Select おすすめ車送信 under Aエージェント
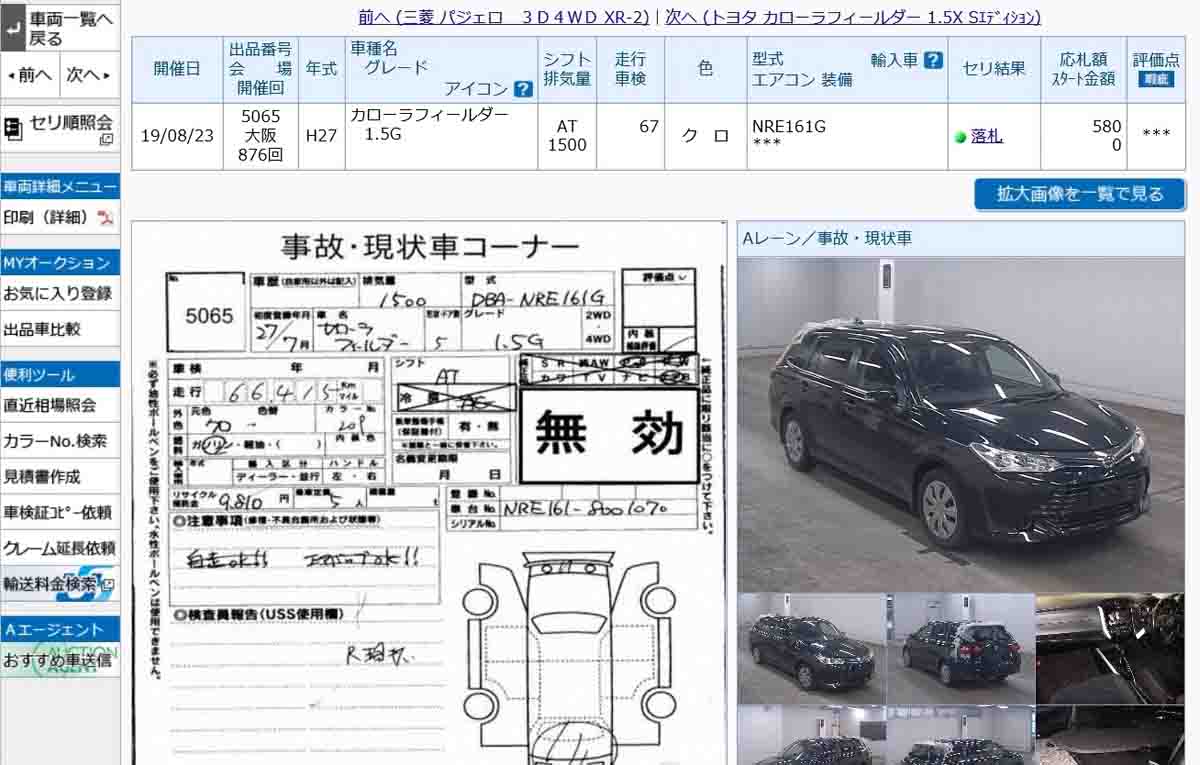 (60, 660)
